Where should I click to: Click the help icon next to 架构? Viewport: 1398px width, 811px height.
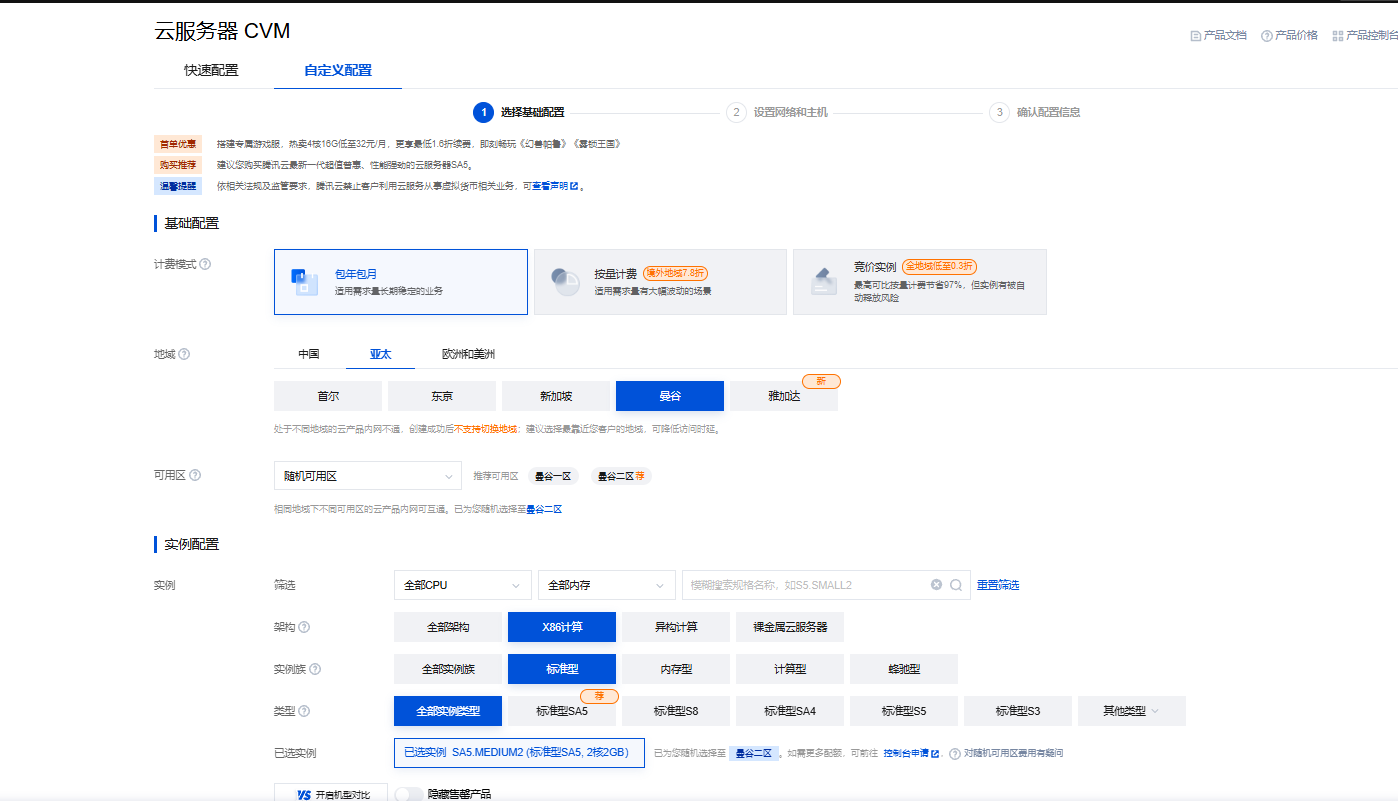(x=304, y=627)
